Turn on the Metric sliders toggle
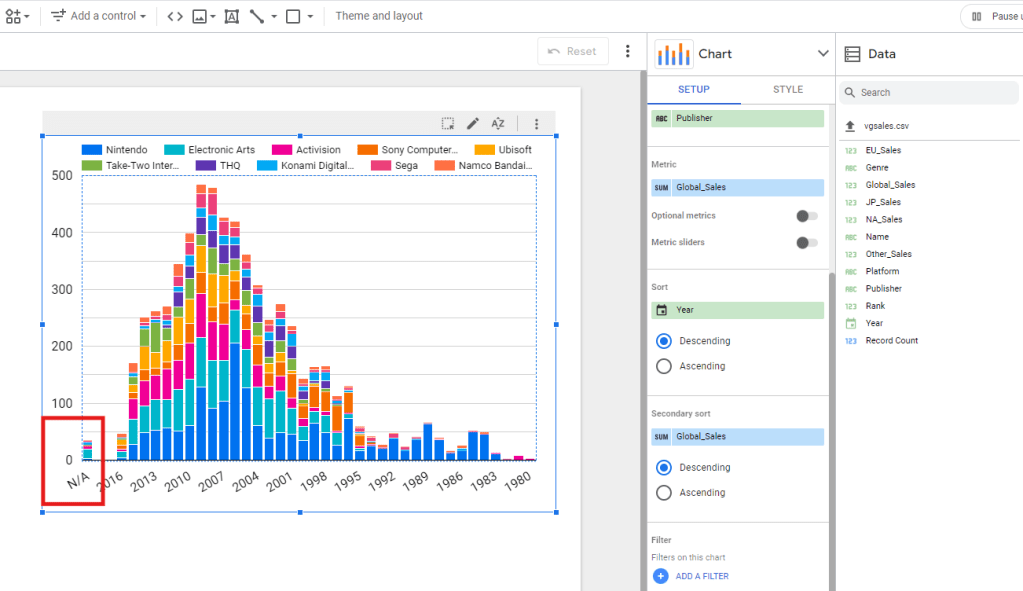 pyautogui.click(x=806, y=242)
